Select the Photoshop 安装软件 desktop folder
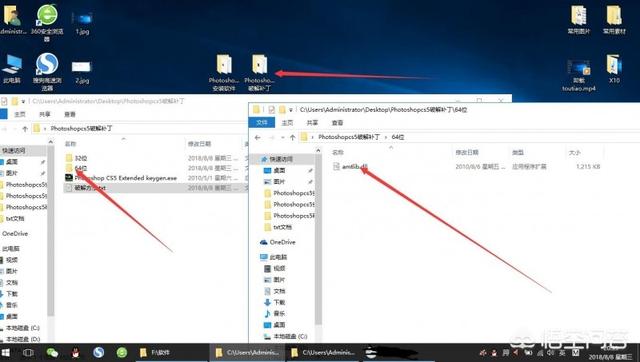 click(224, 73)
